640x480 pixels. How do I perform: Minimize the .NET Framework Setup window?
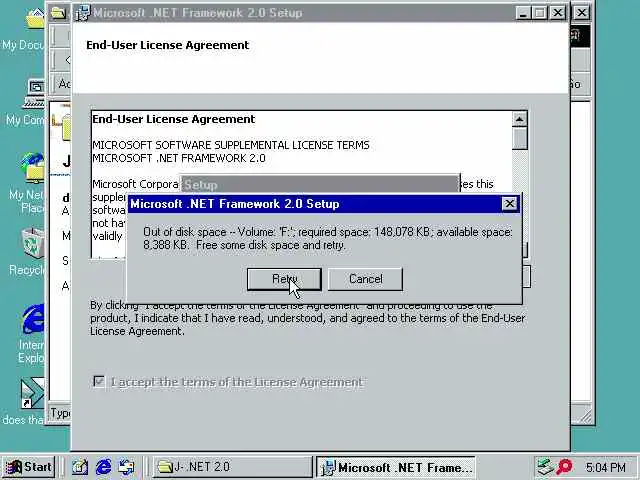tap(523, 13)
